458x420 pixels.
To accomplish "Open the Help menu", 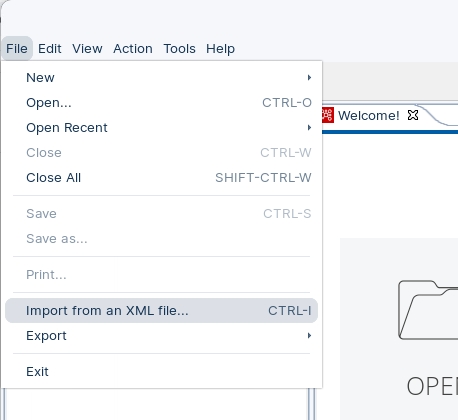I will tap(220, 49).
